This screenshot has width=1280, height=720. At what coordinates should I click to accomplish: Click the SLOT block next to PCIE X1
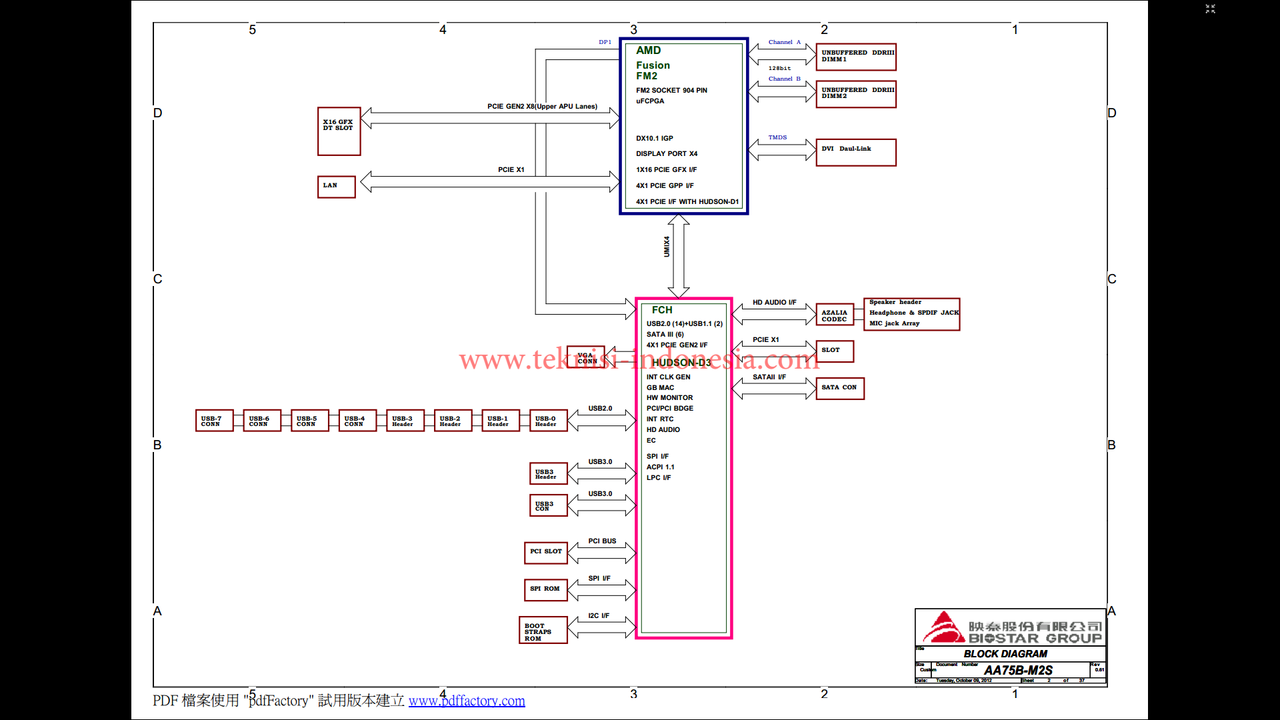835,351
